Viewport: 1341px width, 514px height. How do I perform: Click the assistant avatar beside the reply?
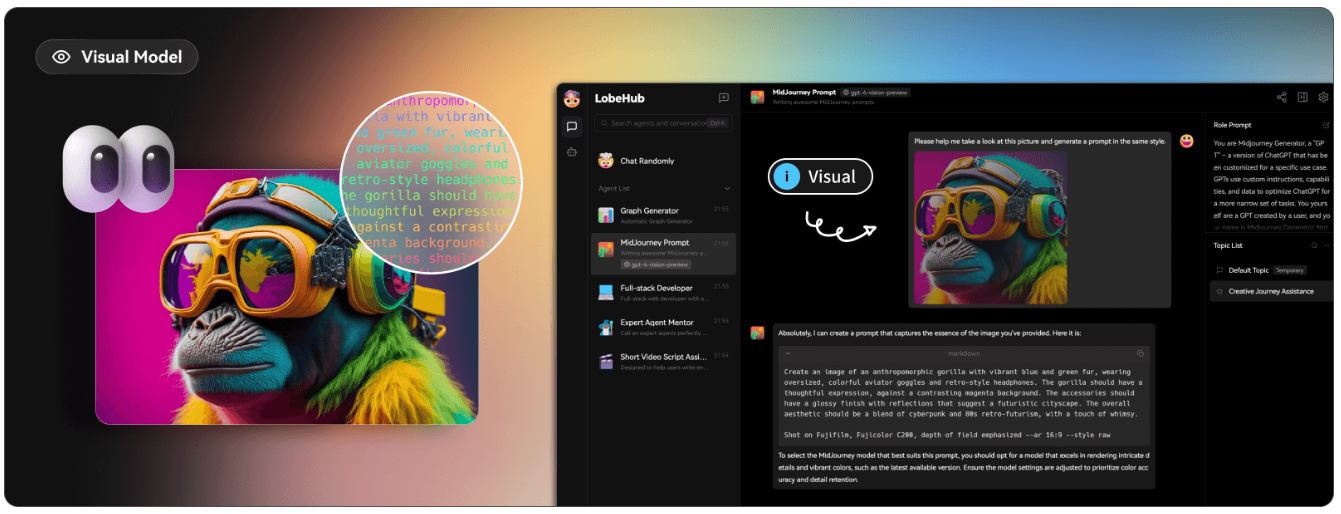[x=758, y=332]
